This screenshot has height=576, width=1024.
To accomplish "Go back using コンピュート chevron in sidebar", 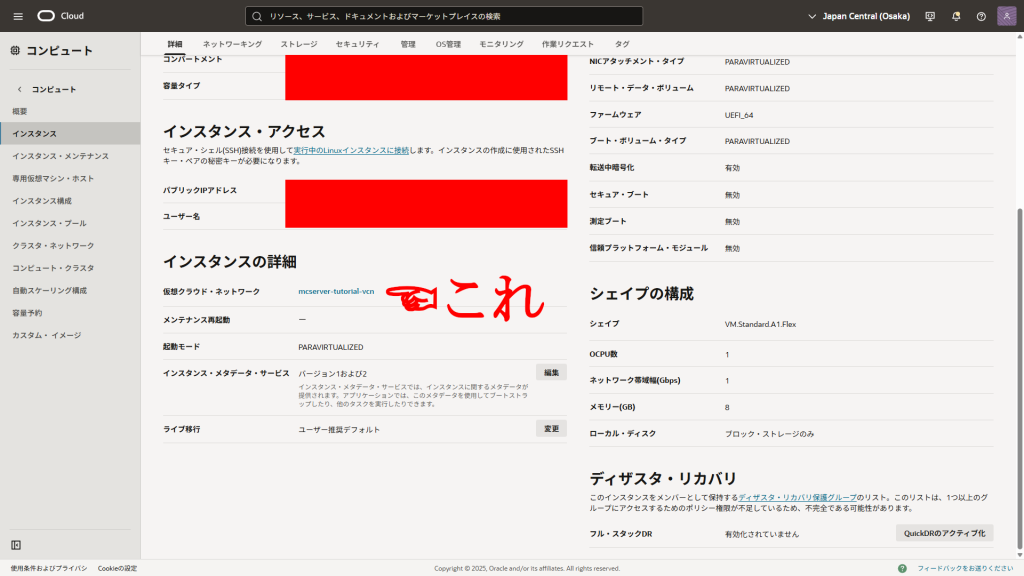I will (x=20, y=89).
